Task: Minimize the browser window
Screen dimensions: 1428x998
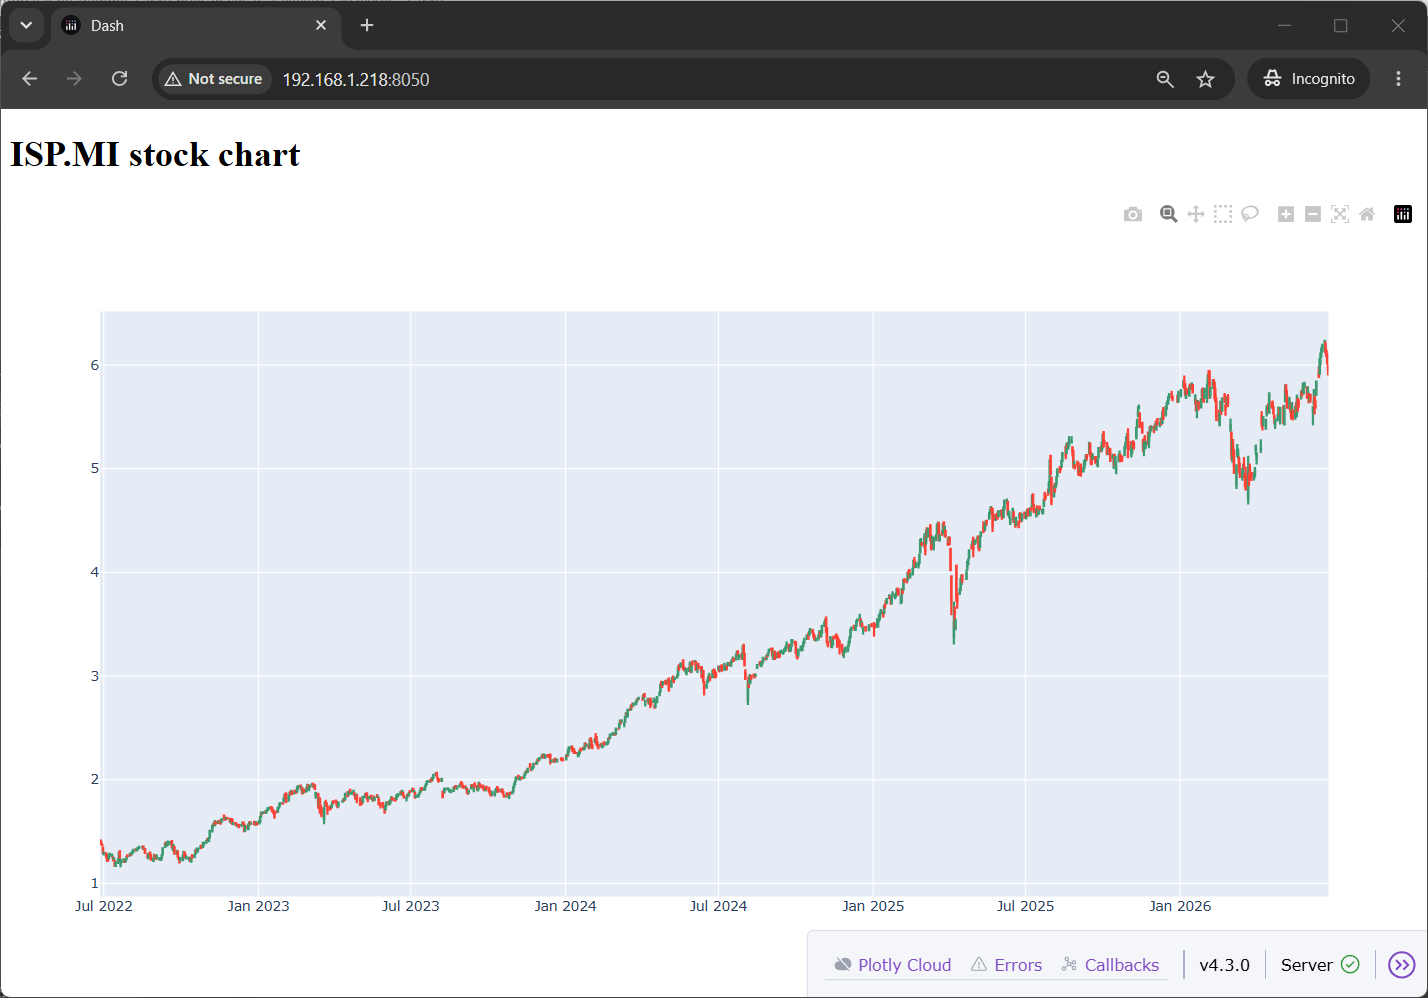Action: click(x=1285, y=25)
